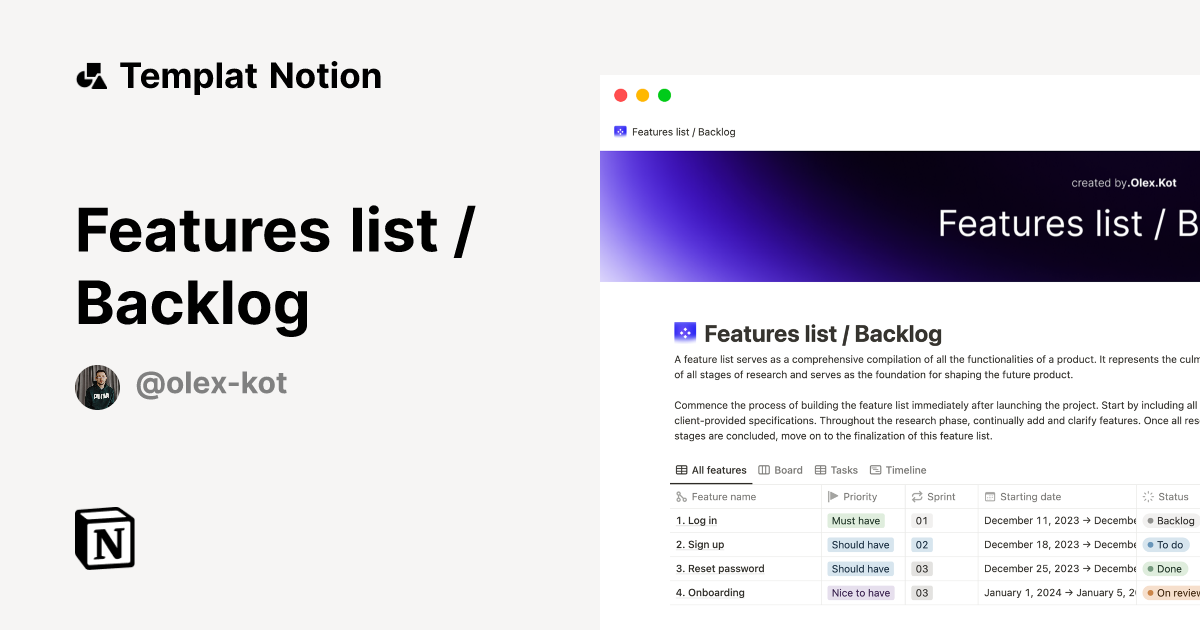Switch to the Timeline tab

905,470
